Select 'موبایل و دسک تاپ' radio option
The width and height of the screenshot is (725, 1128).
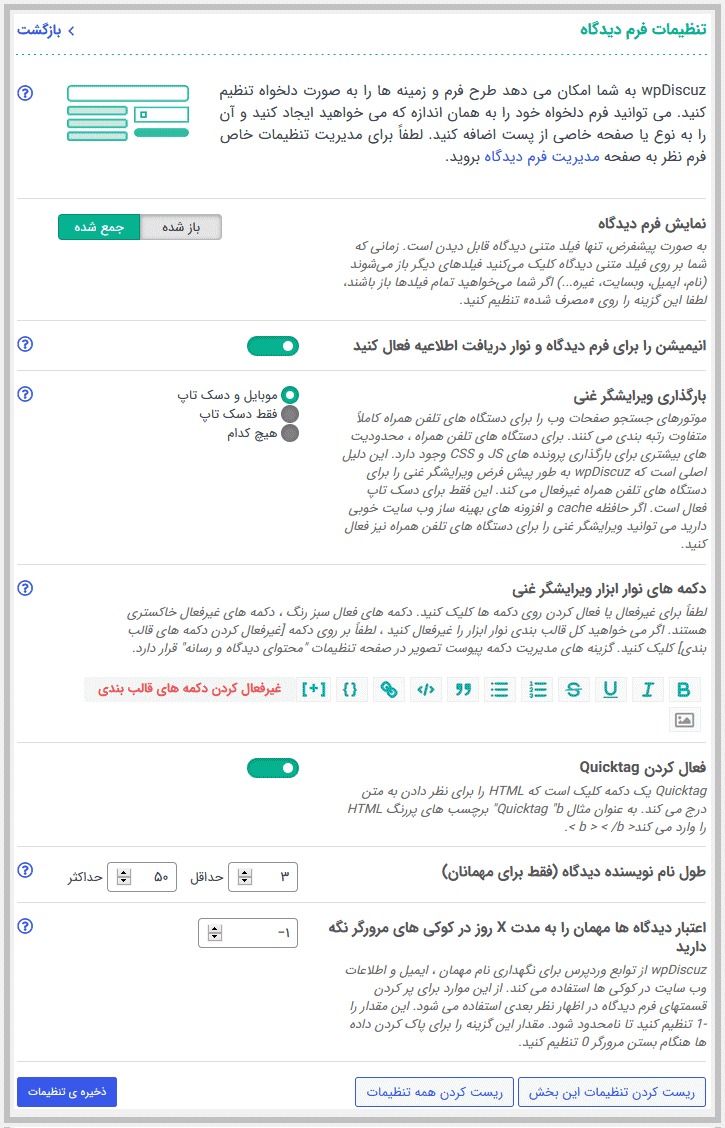tap(290, 395)
